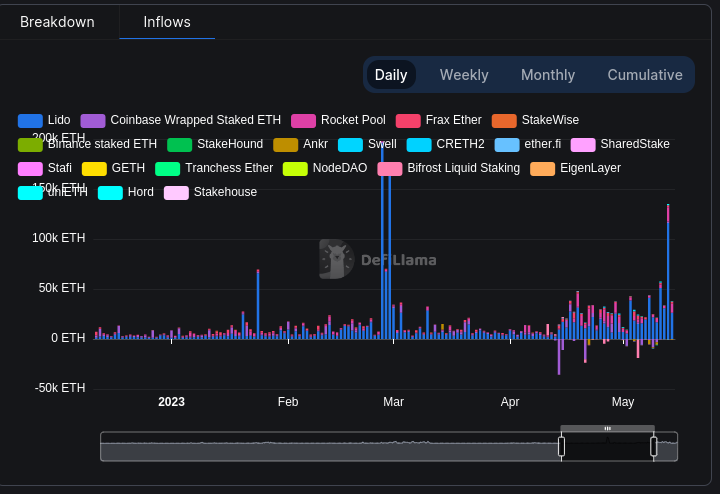Toggle Stakehouse legend swatch
The height and width of the screenshot is (494, 720).
pyautogui.click(x=176, y=193)
